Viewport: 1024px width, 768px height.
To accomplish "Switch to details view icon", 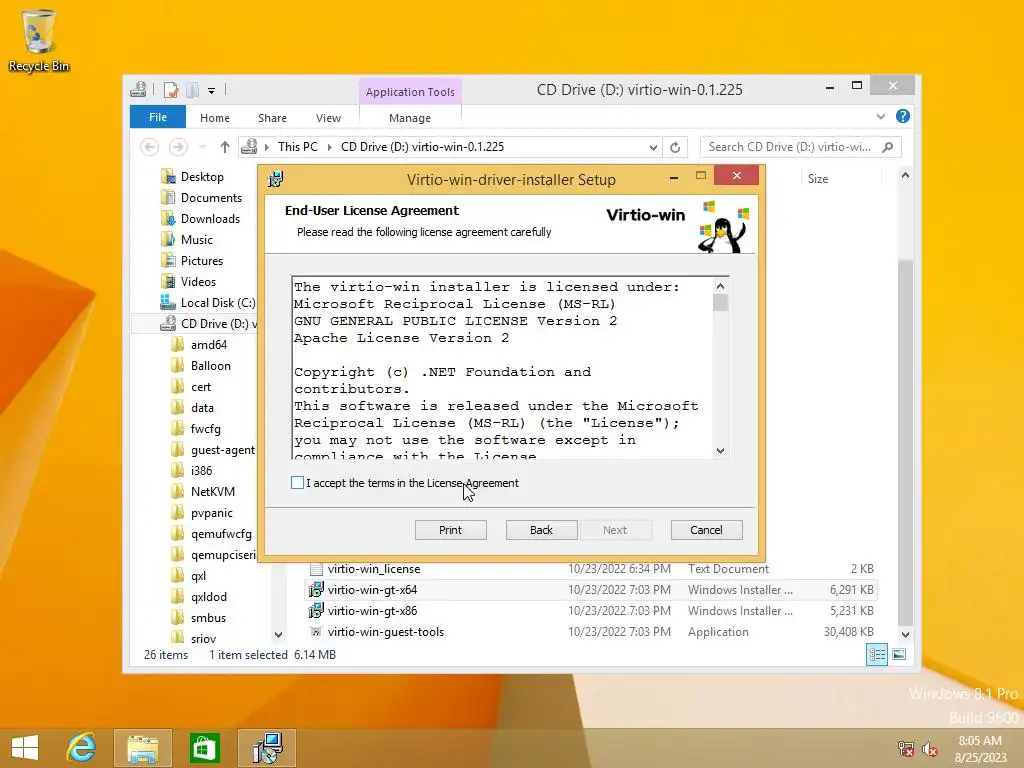I will tap(877, 654).
